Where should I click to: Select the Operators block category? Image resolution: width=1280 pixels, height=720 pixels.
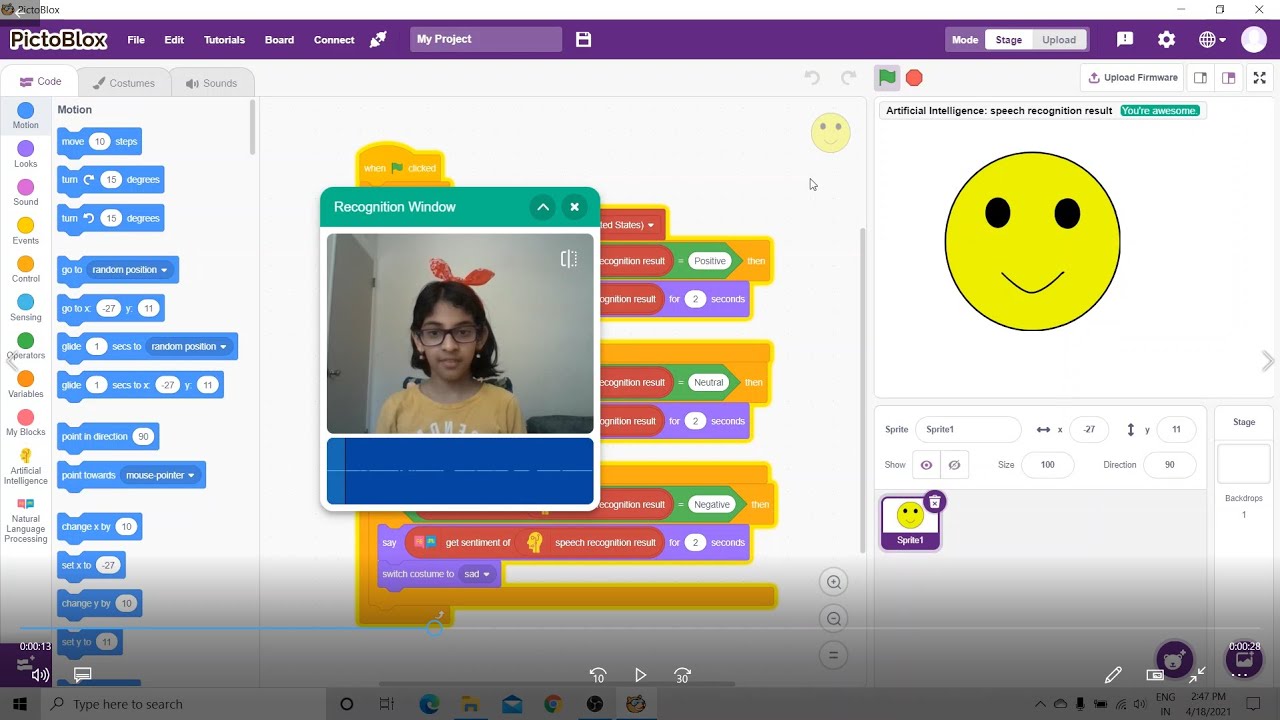pos(26,346)
